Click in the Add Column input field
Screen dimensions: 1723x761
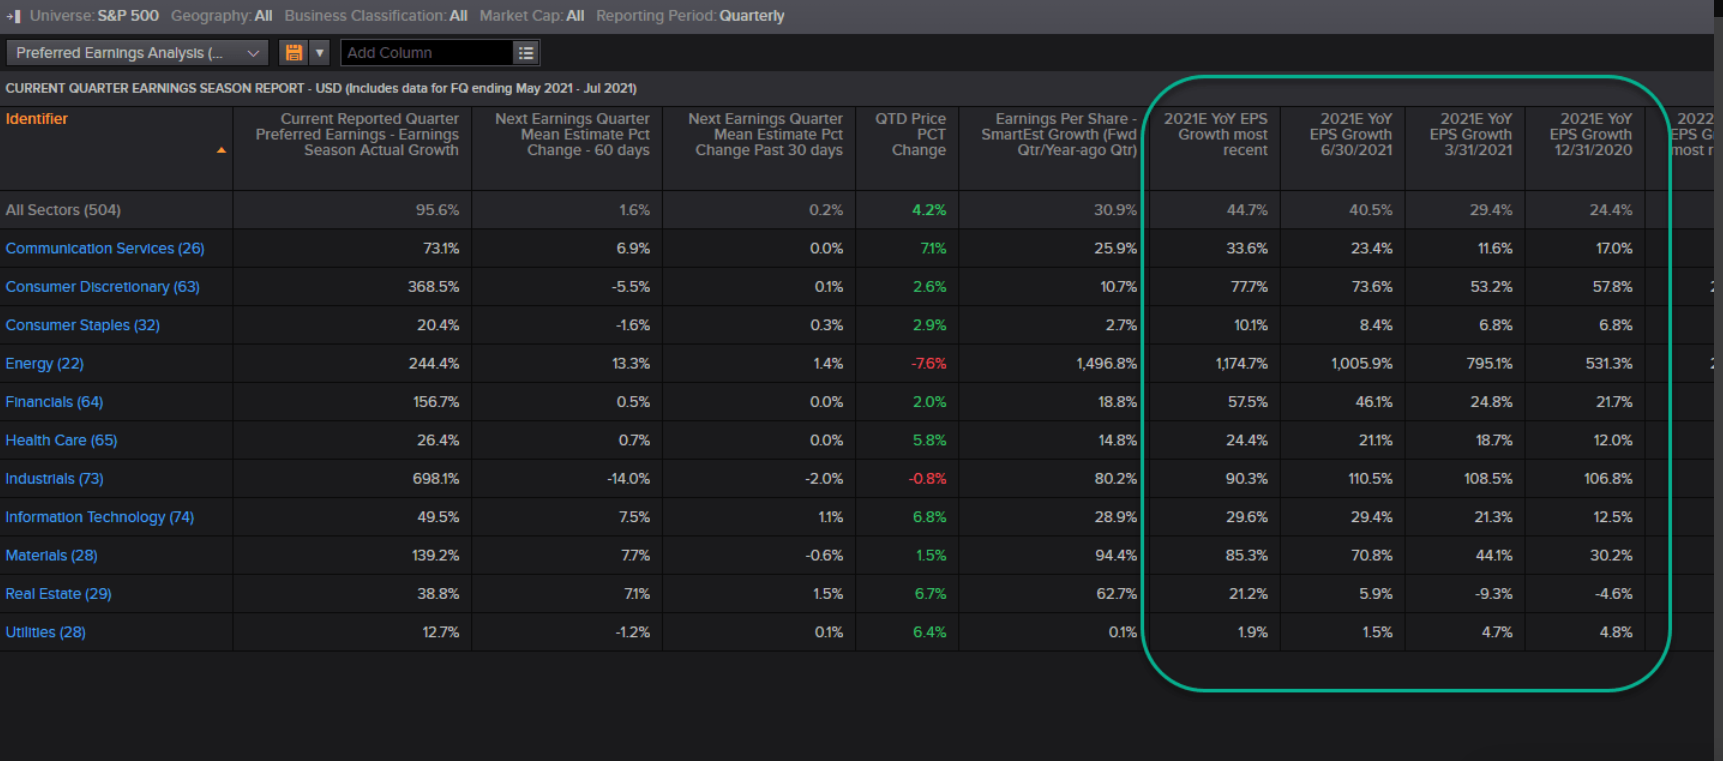[427, 53]
